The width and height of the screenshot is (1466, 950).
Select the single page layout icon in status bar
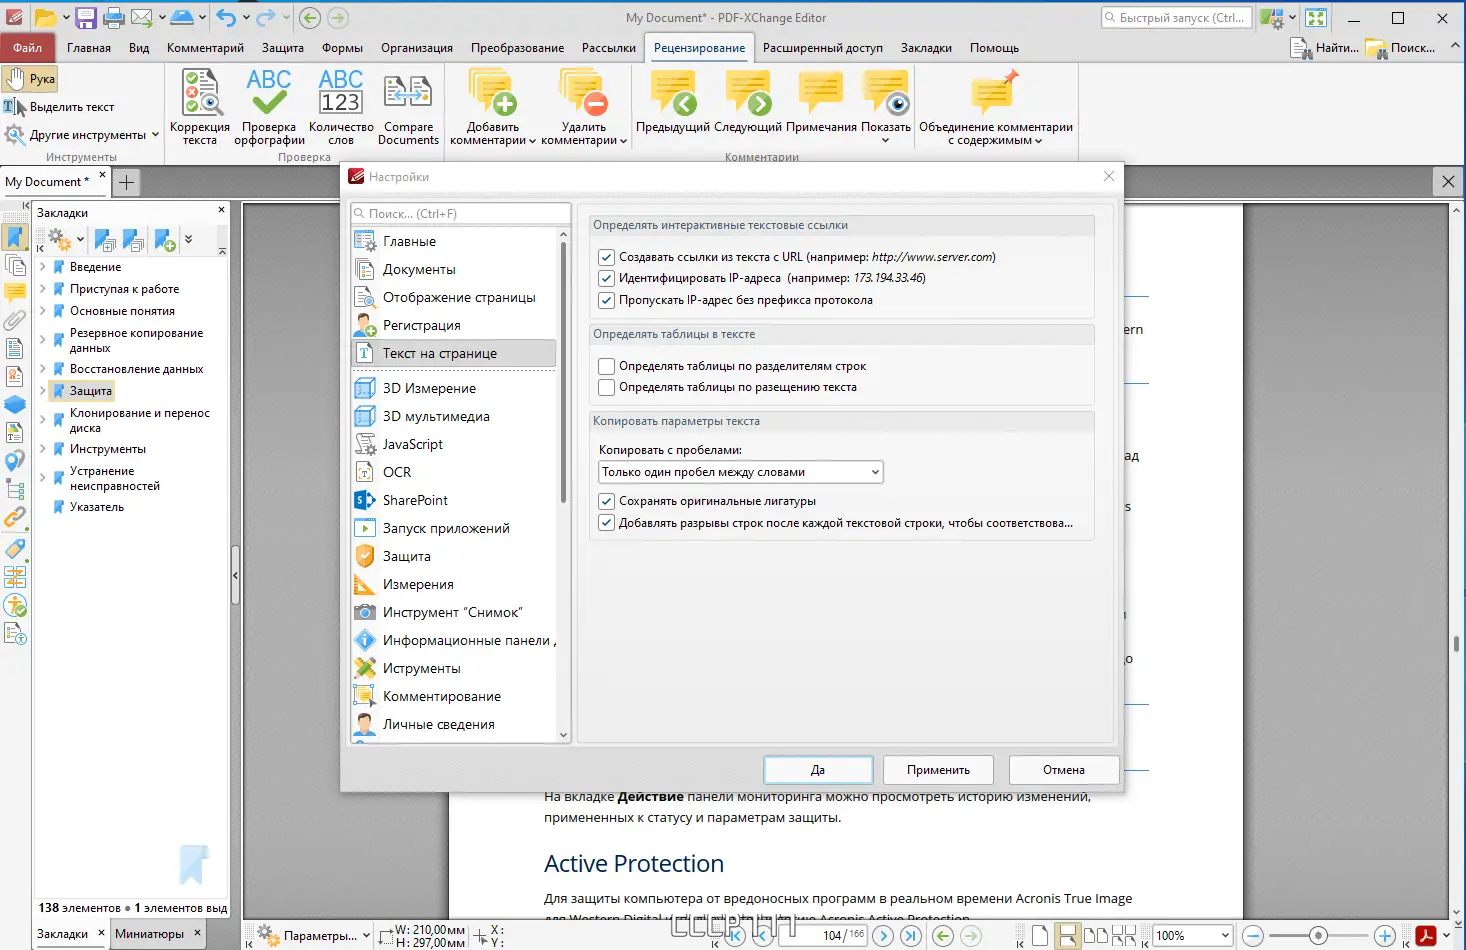[1039, 936]
